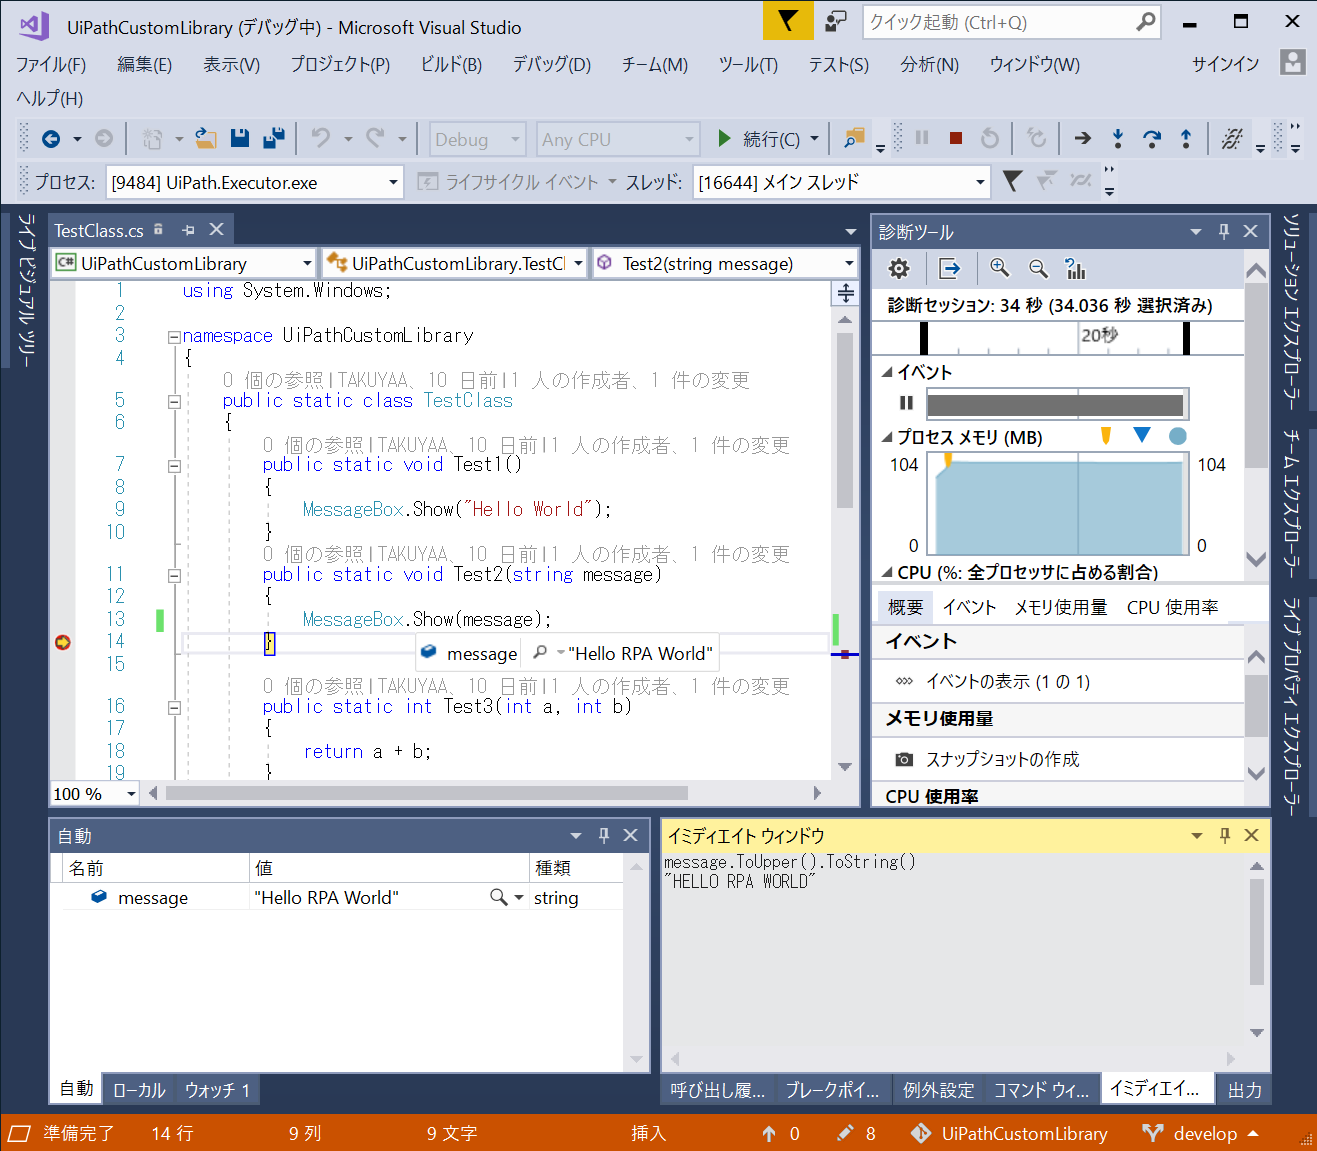The width and height of the screenshot is (1317, 1151).
Task: Collapse the namespace UiPathCustomLibrary code block
Action: (174, 337)
